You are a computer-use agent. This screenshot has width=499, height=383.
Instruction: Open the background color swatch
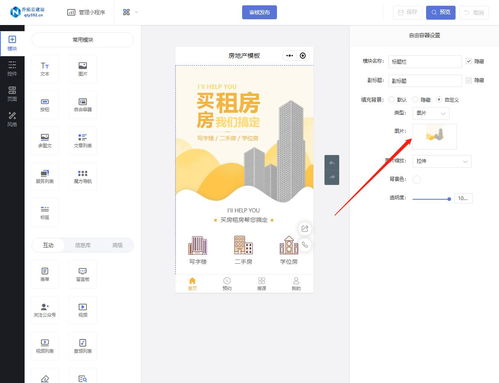[x=416, y=179]
